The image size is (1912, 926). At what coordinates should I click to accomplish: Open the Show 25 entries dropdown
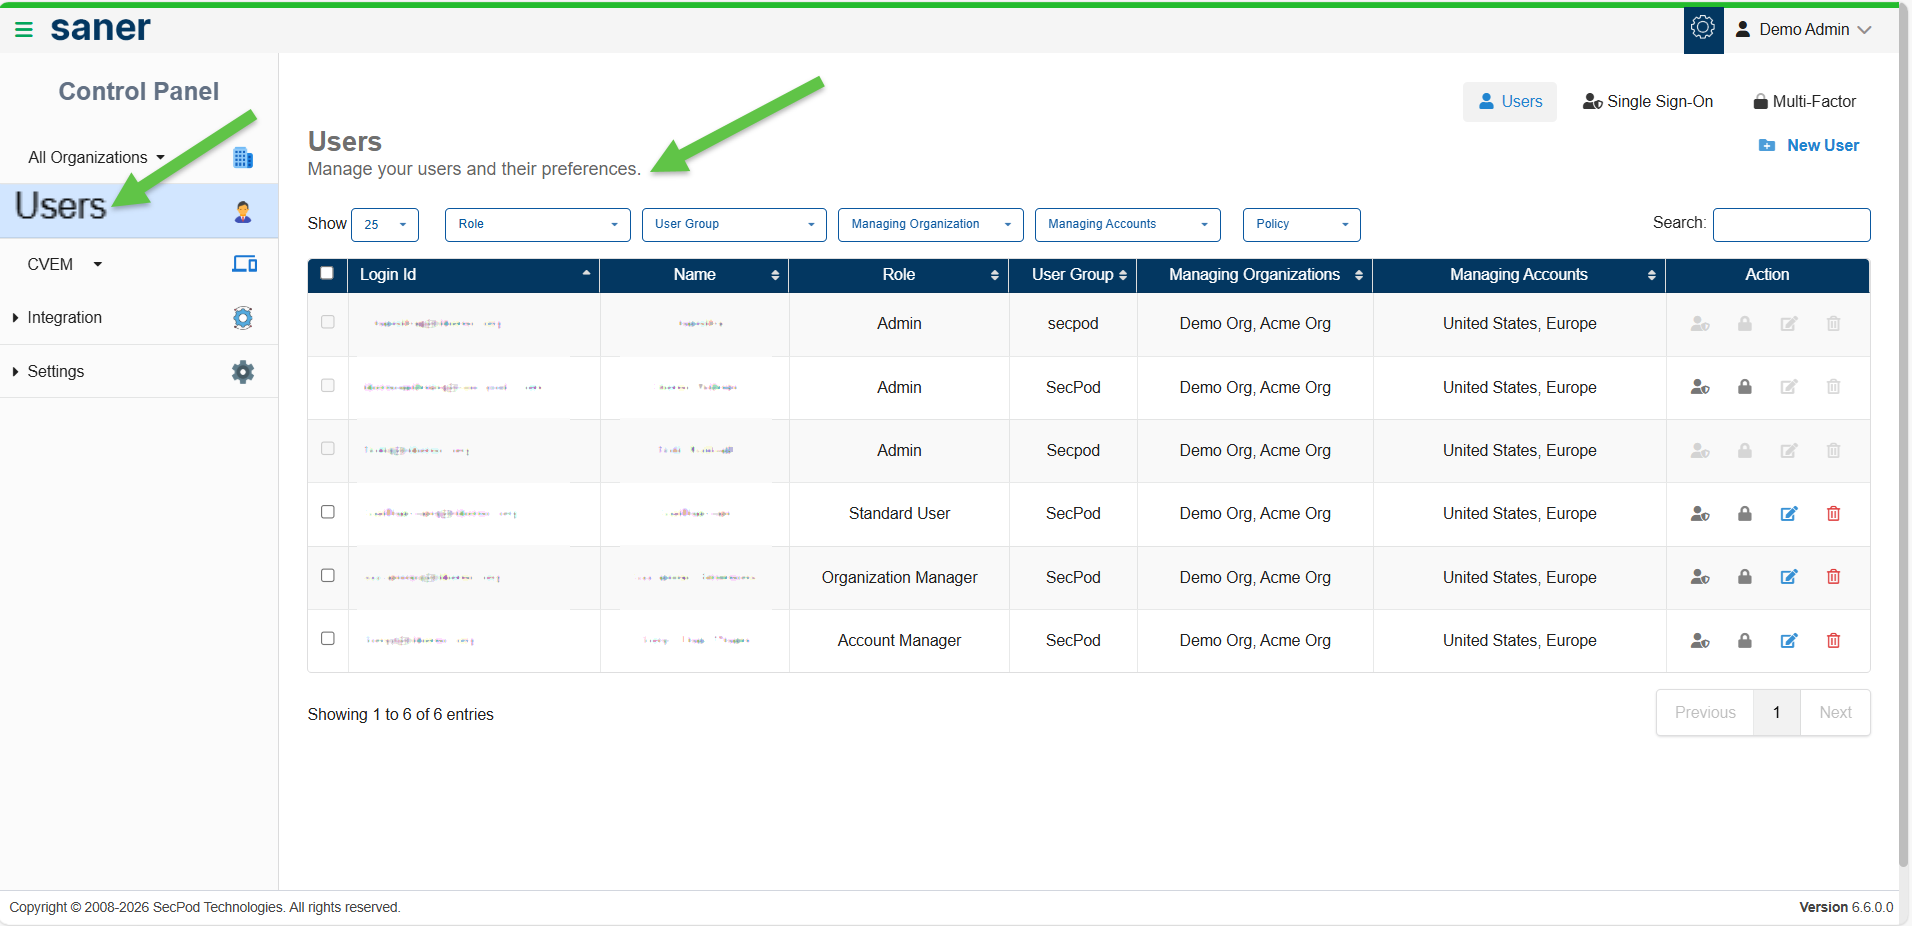point(385,225)
